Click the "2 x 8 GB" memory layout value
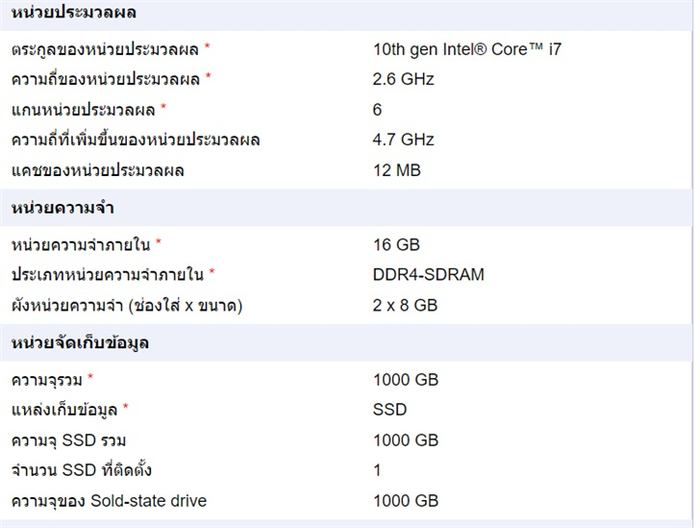700x528 pixels. (x=405, y=304)
